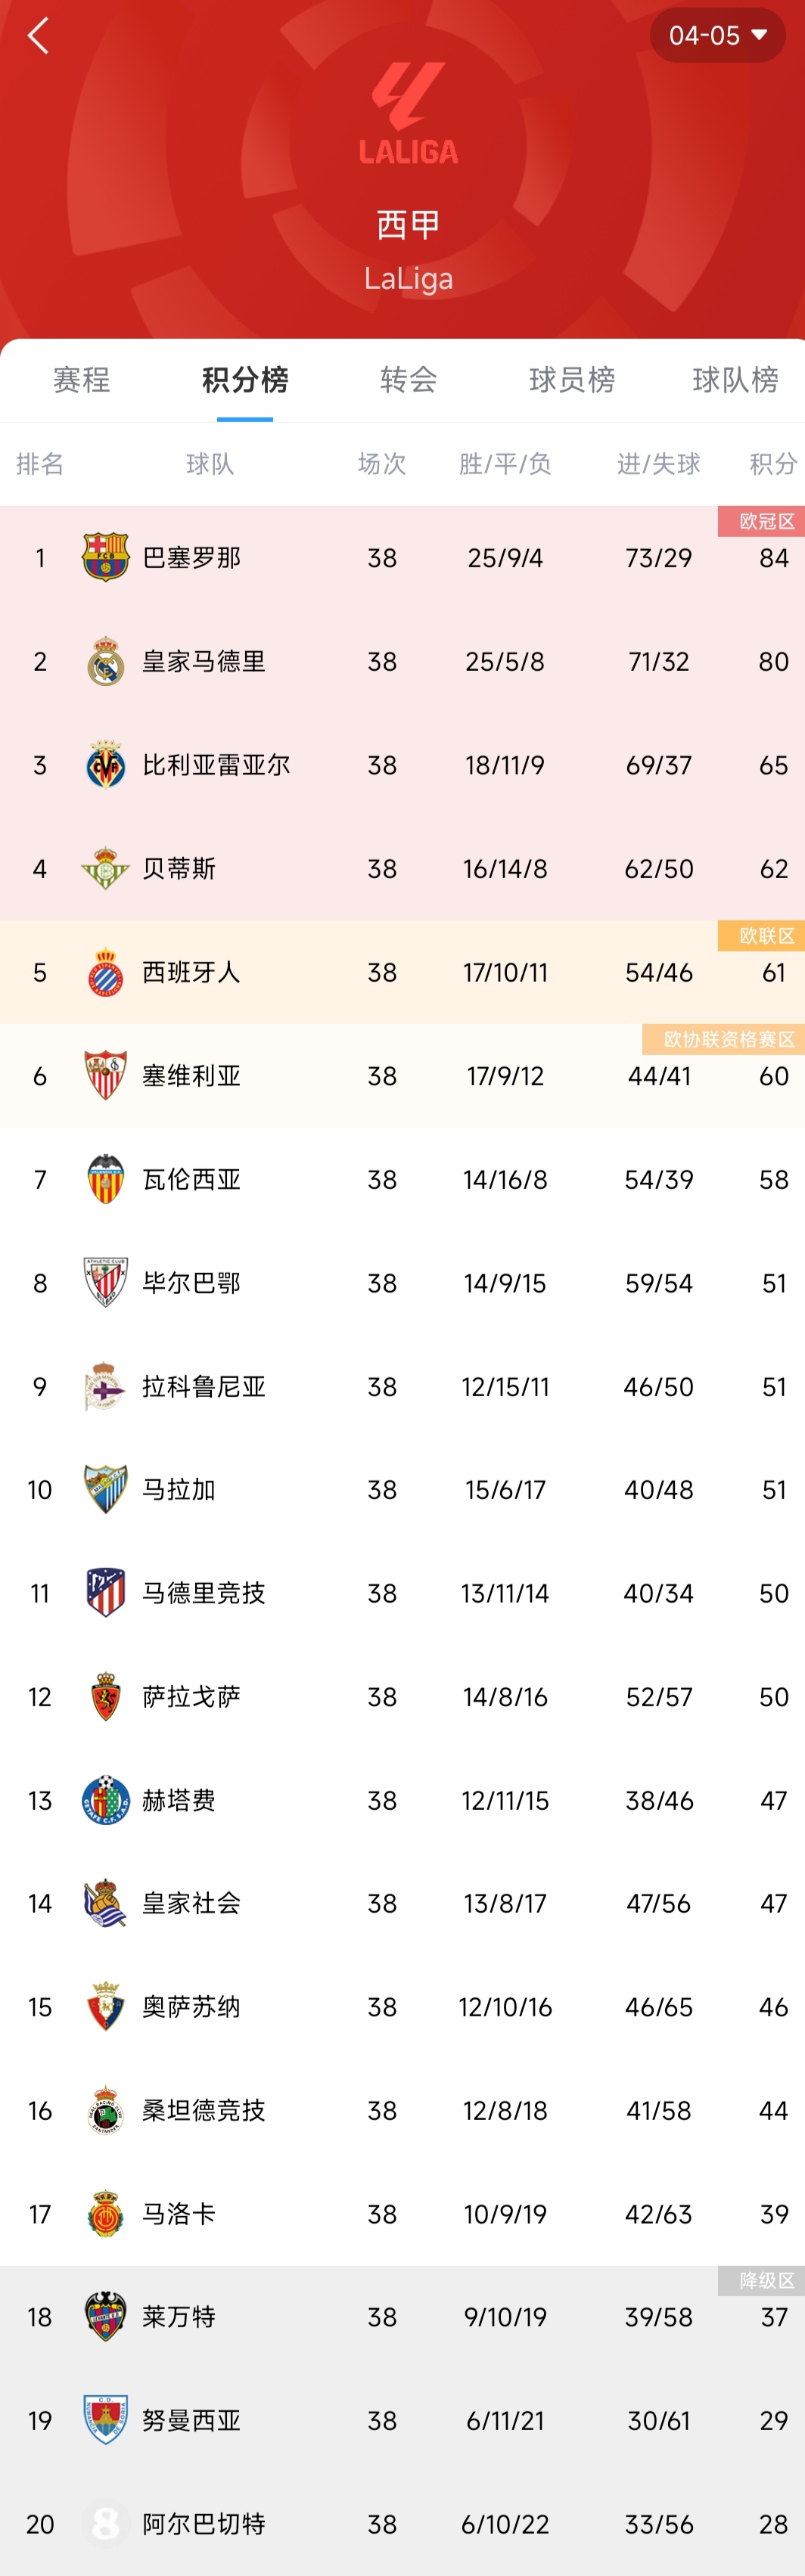Image resolution: width=805 pixels, height=2576 pixels.
Task: Tap the LaLiga logo in header
Action: 408,113
